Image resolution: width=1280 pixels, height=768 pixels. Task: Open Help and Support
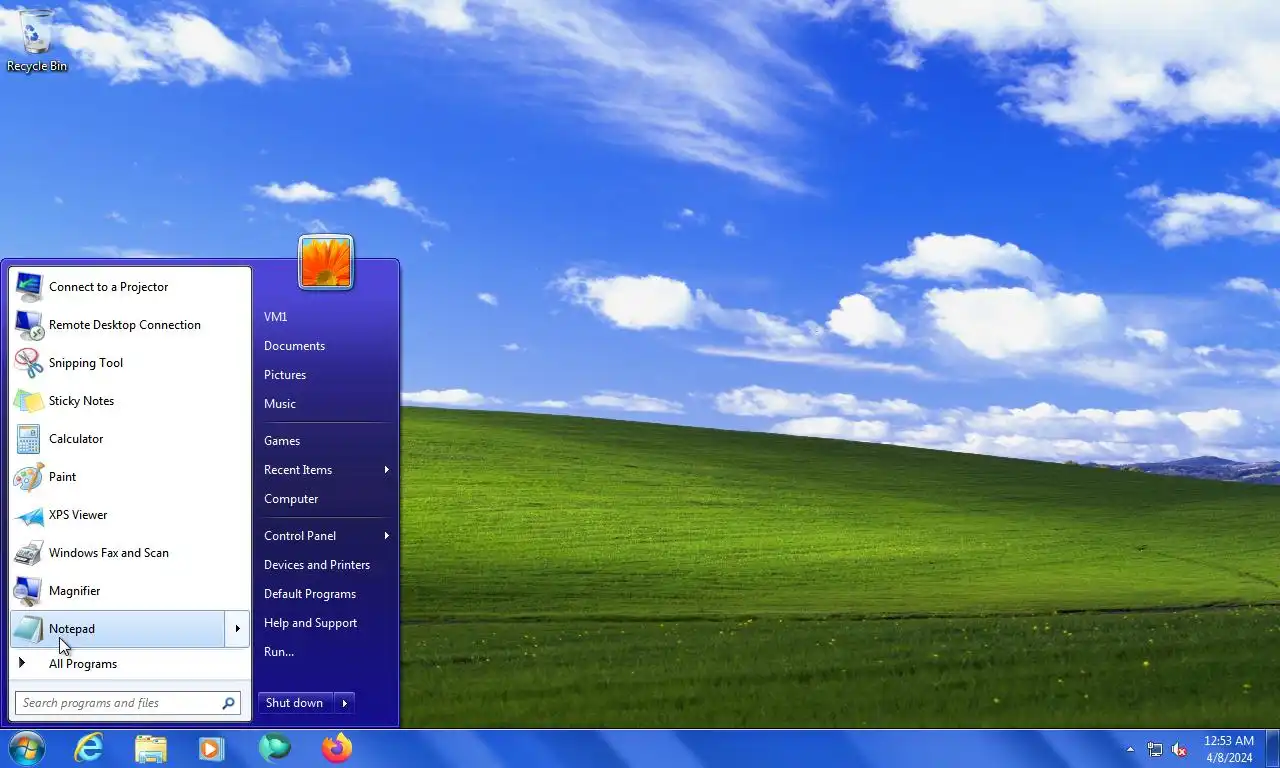310,623
